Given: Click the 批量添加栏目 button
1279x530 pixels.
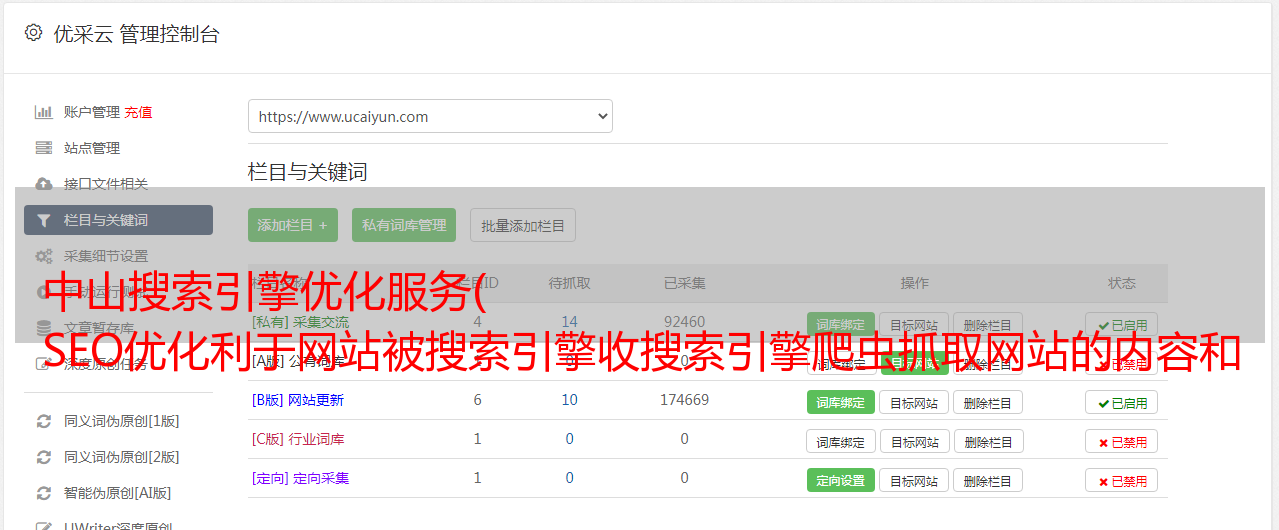Looking at the screenshot, I should click(x=523, y=225).
